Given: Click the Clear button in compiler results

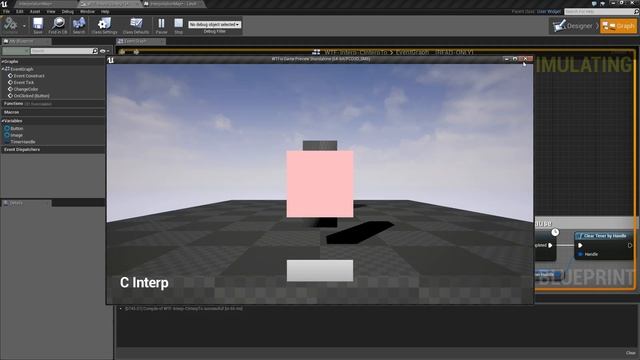Looking at the screenshot, I should tap(631, 353).
